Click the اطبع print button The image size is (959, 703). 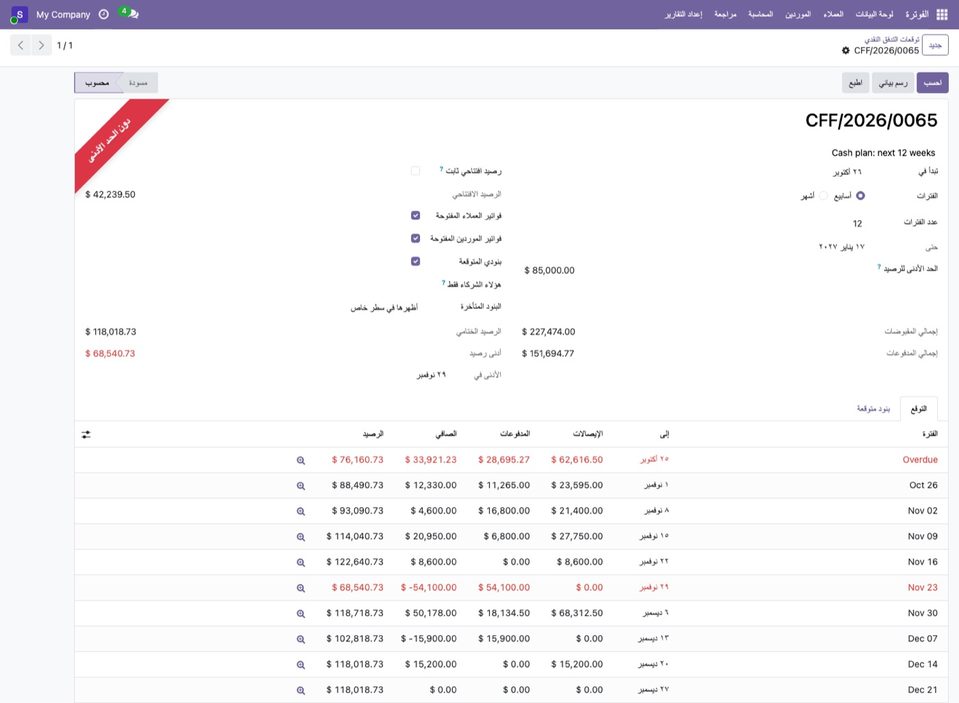[x=855, y=83]
